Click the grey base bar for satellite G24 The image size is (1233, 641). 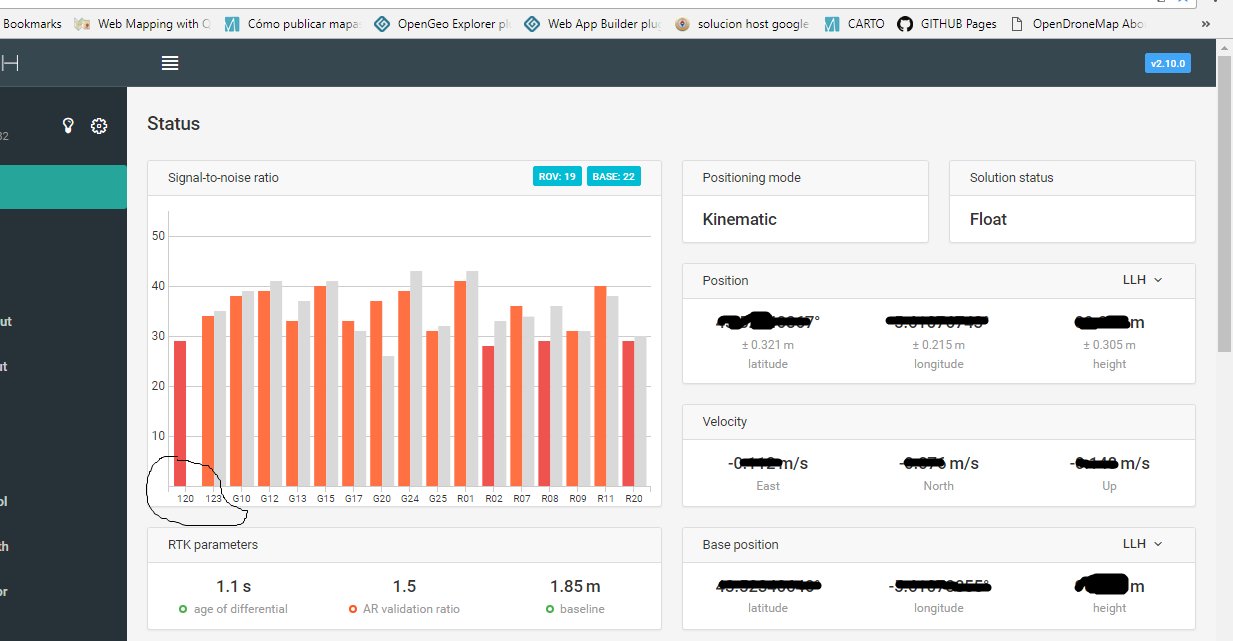click(416, 378)
